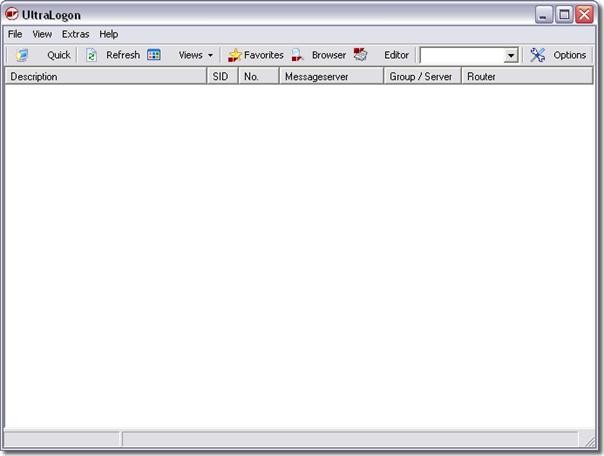Sort by the Router column header

[x=527, y=76]
